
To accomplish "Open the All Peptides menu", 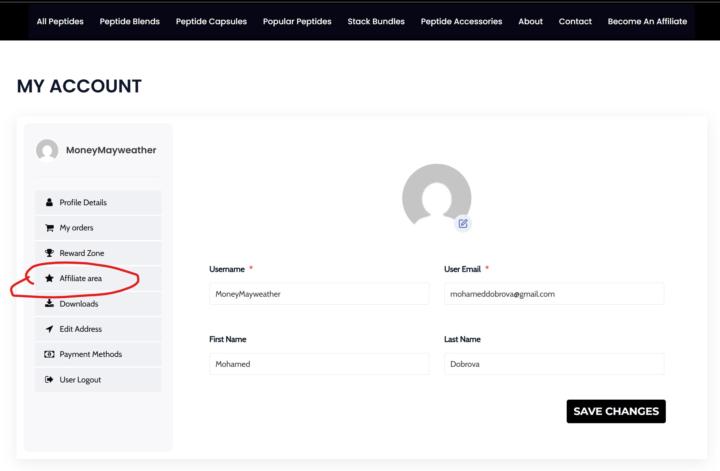I will [x=60, y=22].
